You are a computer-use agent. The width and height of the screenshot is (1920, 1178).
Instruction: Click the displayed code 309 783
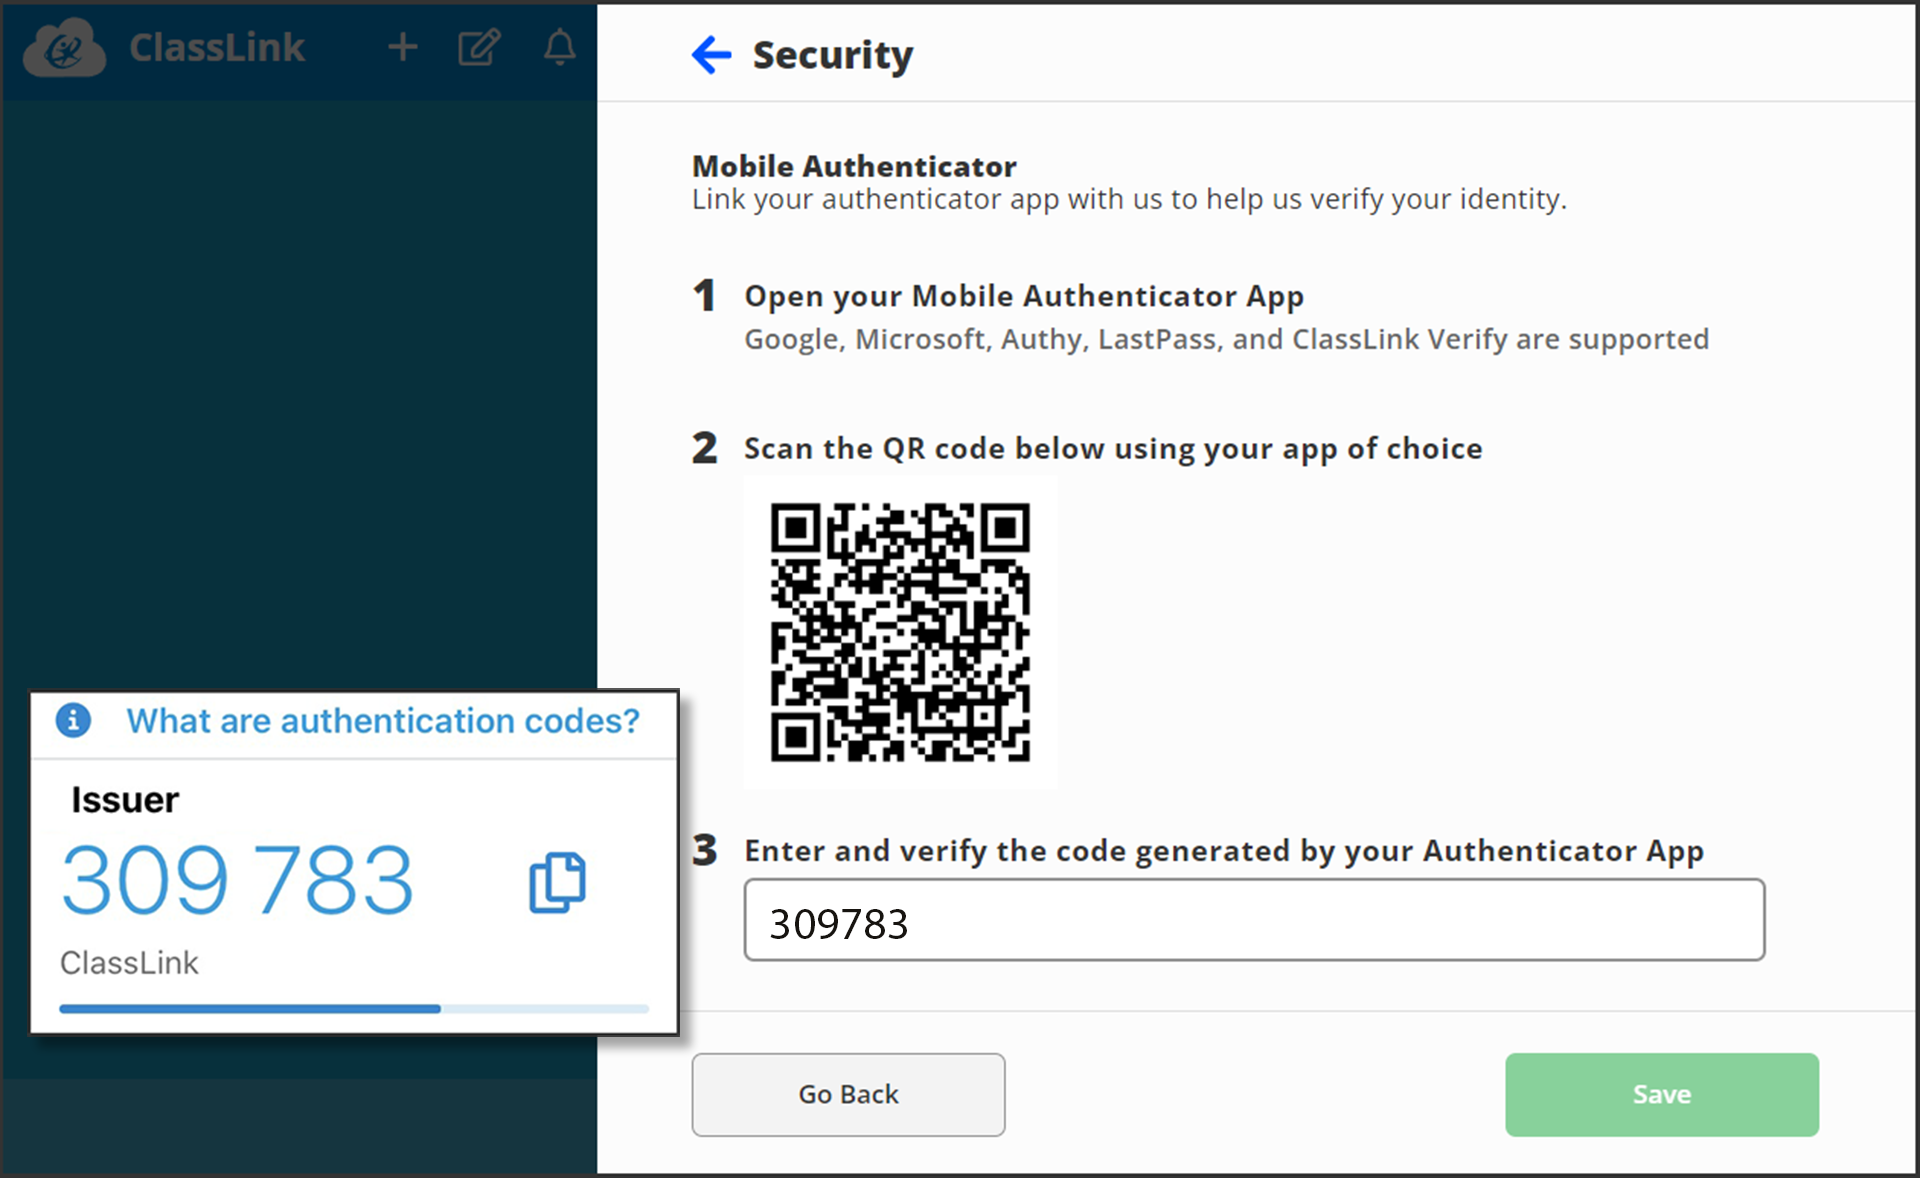(237, 880)
